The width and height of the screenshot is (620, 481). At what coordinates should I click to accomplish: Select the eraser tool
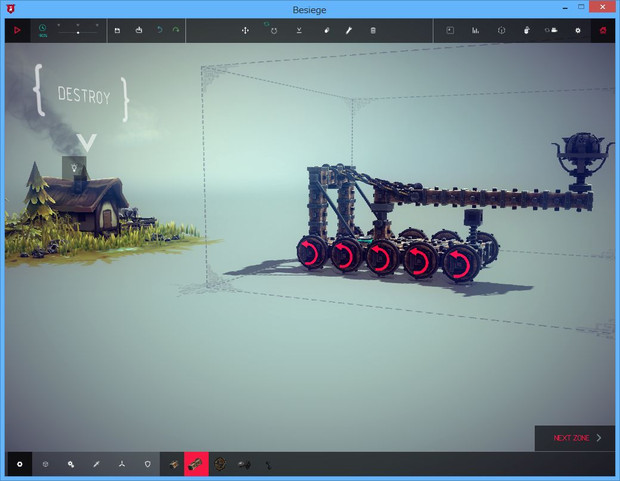pyautogui.click(x=327, y=30)
